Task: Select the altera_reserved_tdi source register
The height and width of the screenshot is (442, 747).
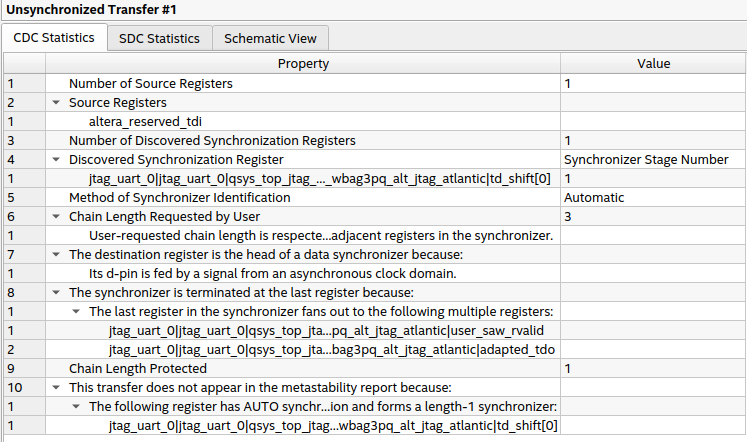Action: click(x=145, y=121)
